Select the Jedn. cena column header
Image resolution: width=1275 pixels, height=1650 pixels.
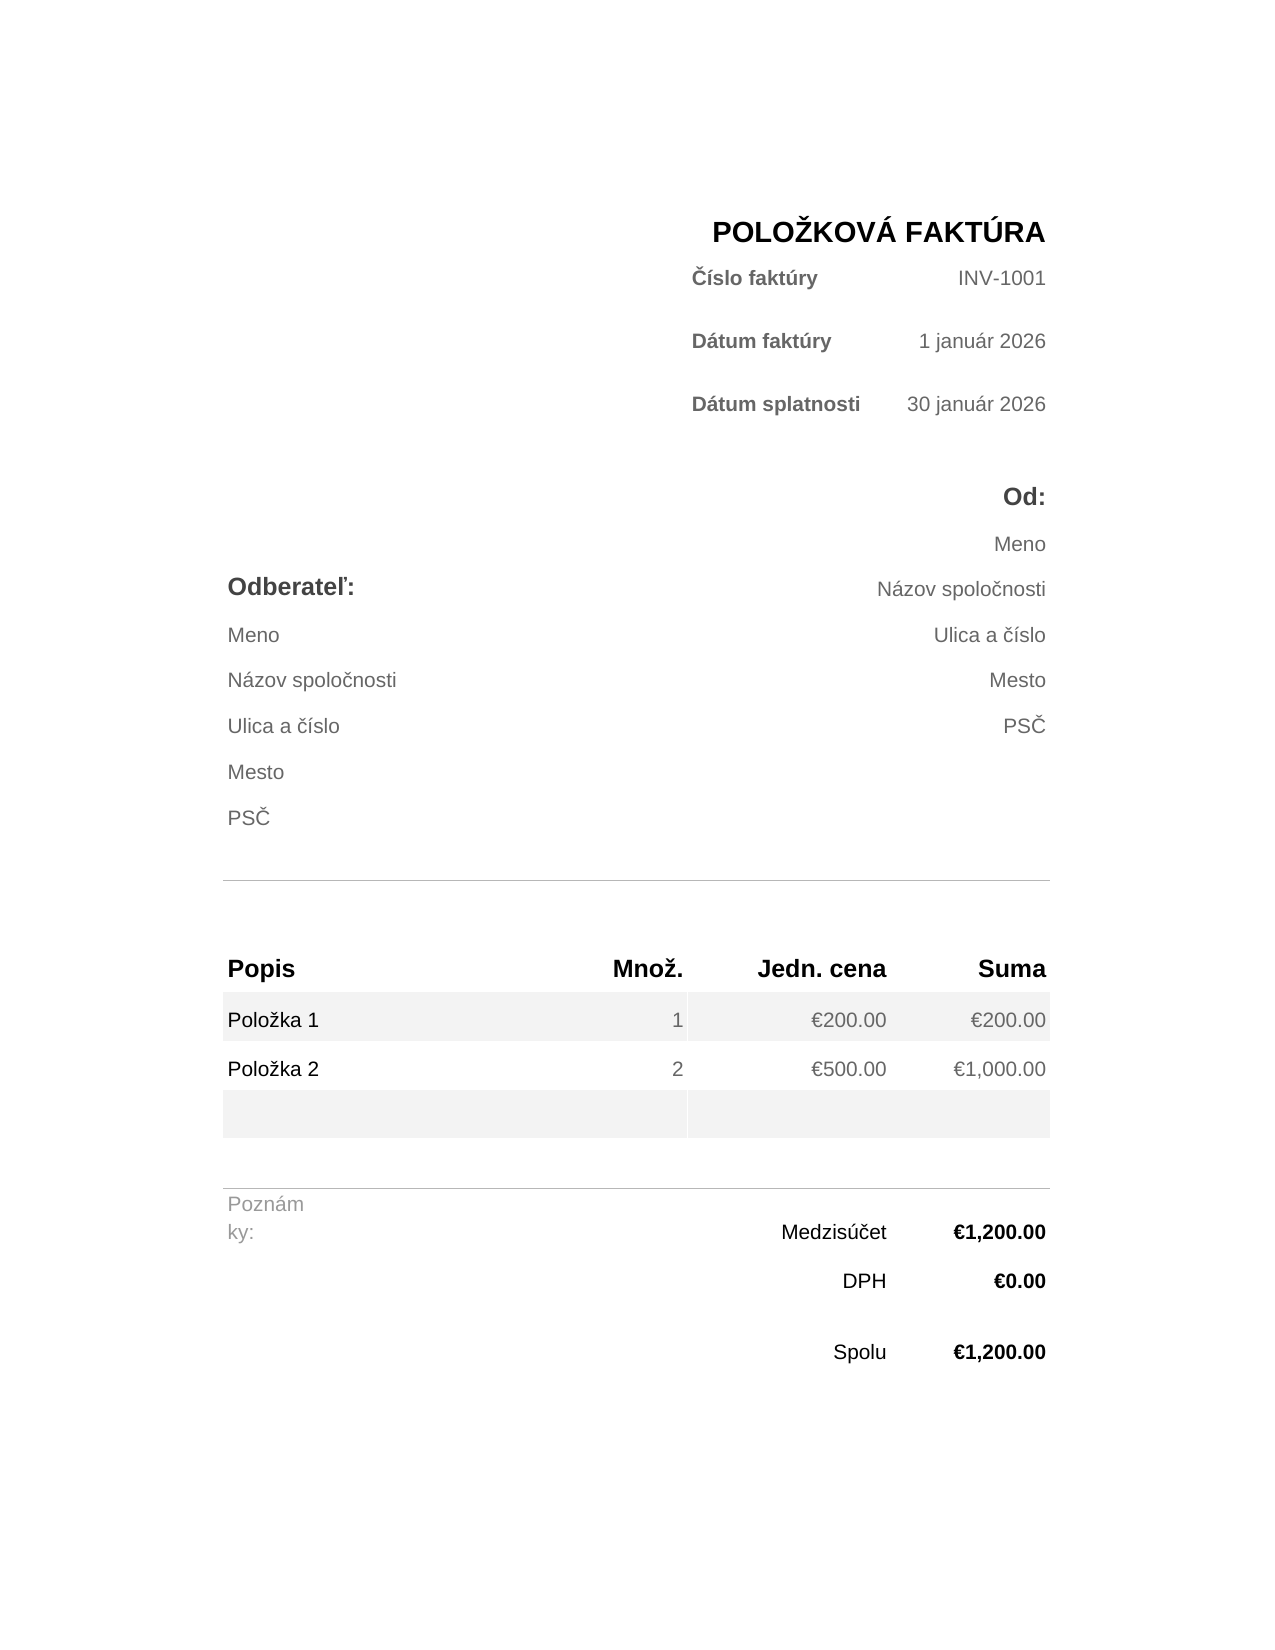[821, 969]
